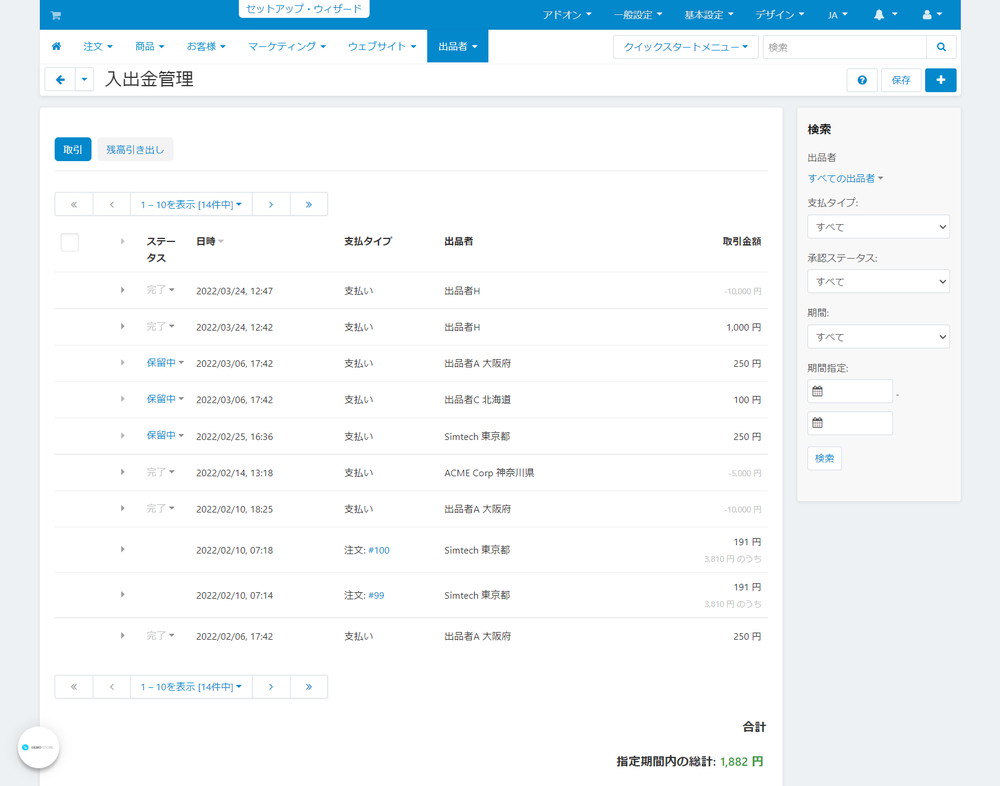Expand the 2022/03/24, 12:42 transaction row
The width and height of the screenshot is (1000, 786).
pyautogui.click(x=122, y=326)
